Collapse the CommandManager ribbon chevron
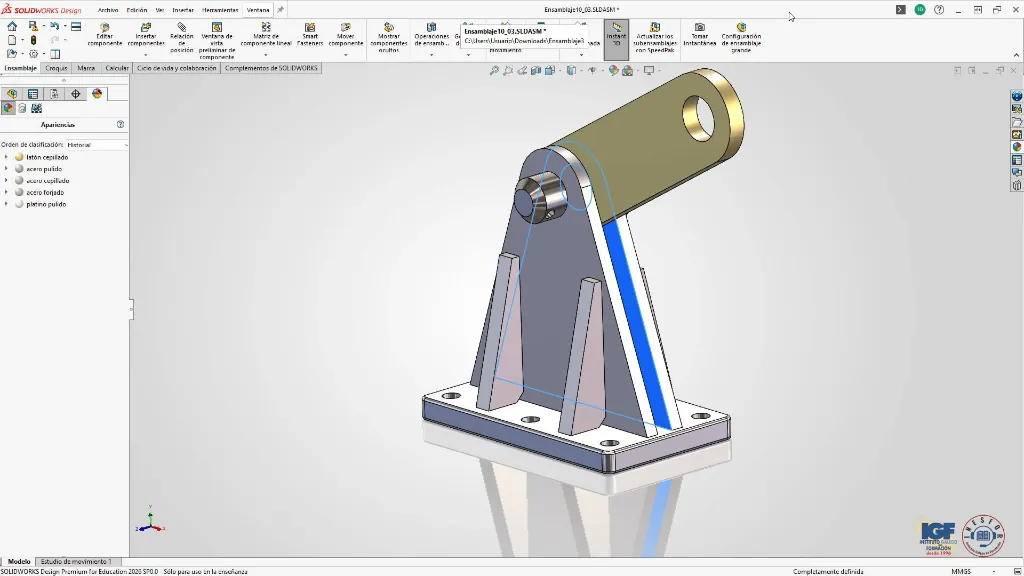The height and width of the screenshot is (576, 1024). click(x=1016, y=56)
